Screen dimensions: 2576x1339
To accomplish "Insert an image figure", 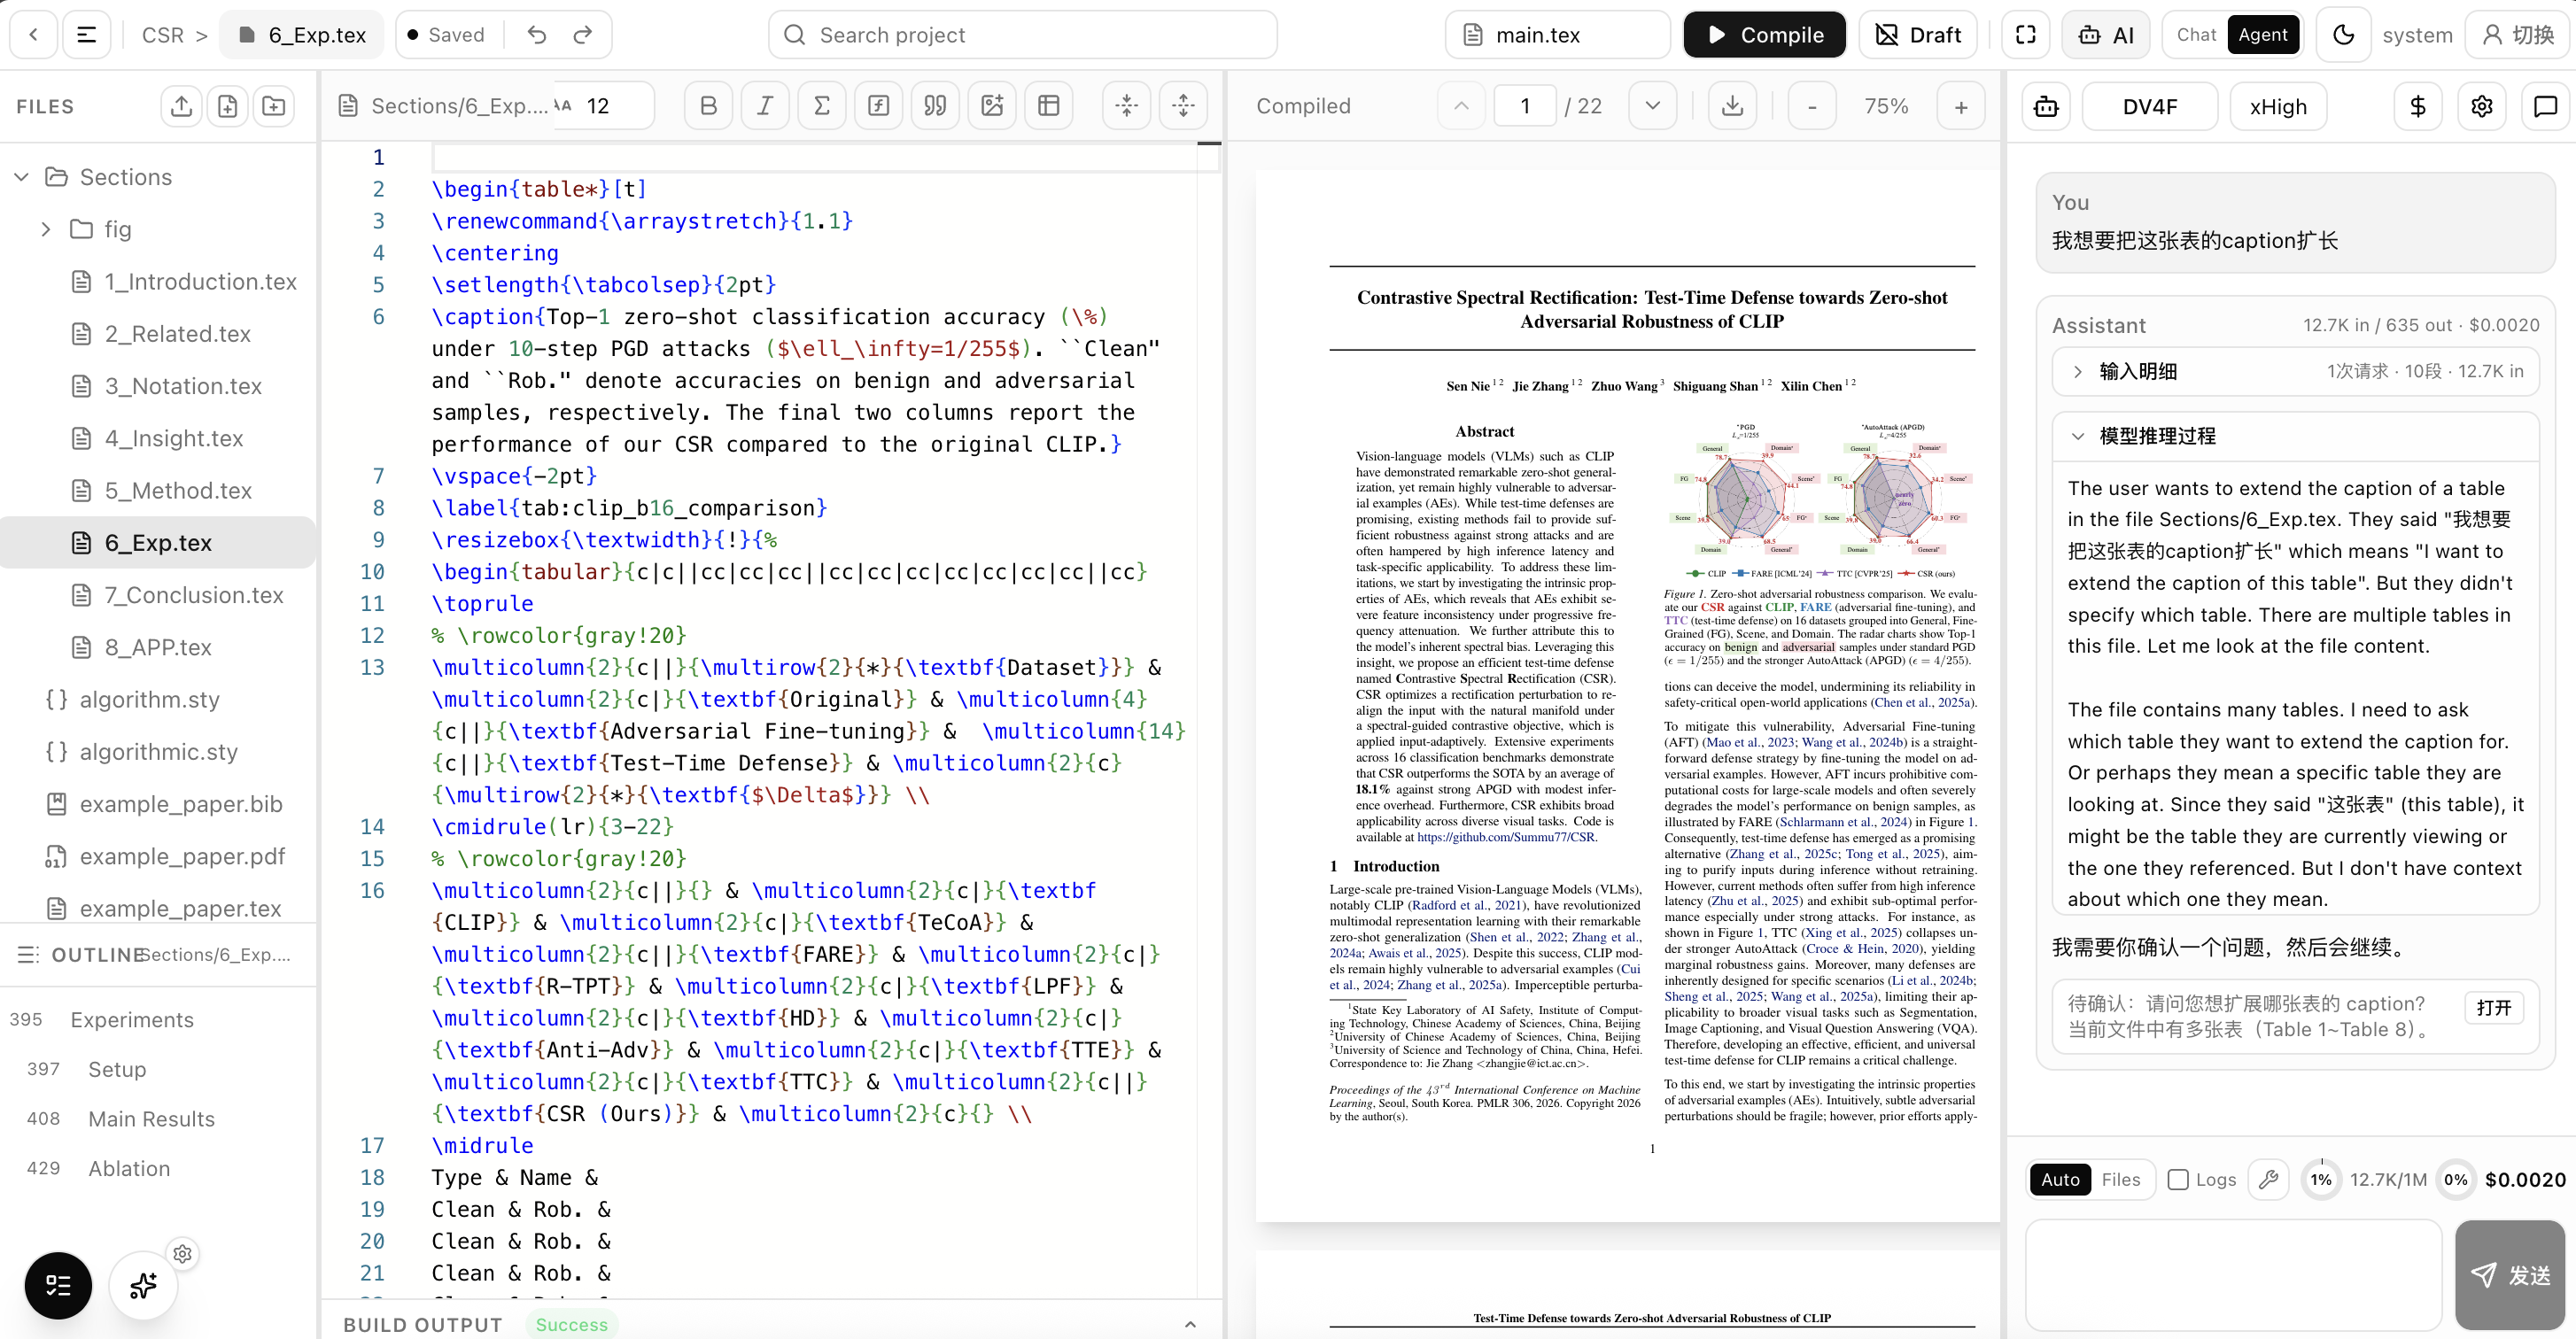I will point(992,106).
